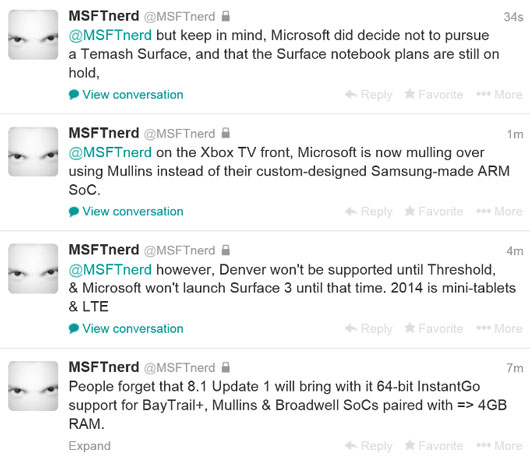
Task: Open @MSFTnerd mention in Xbox TV tweet
Action: (x=110, y=153)
